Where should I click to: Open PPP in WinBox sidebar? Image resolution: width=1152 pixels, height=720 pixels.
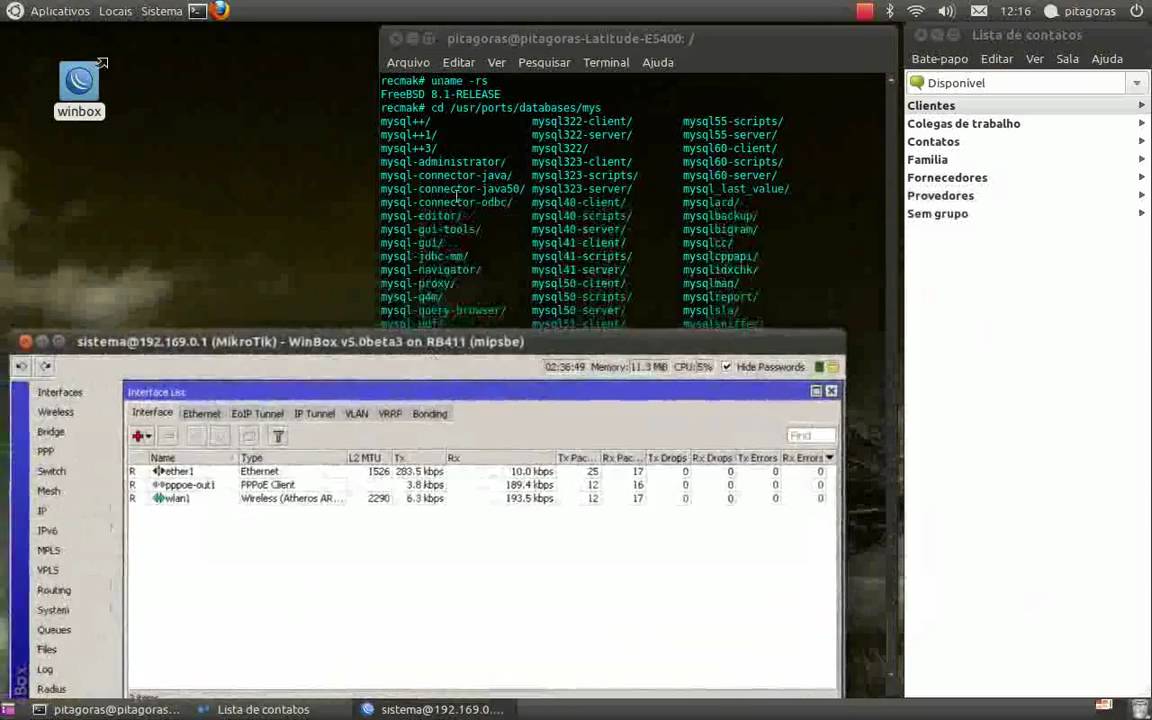(45, 452)
